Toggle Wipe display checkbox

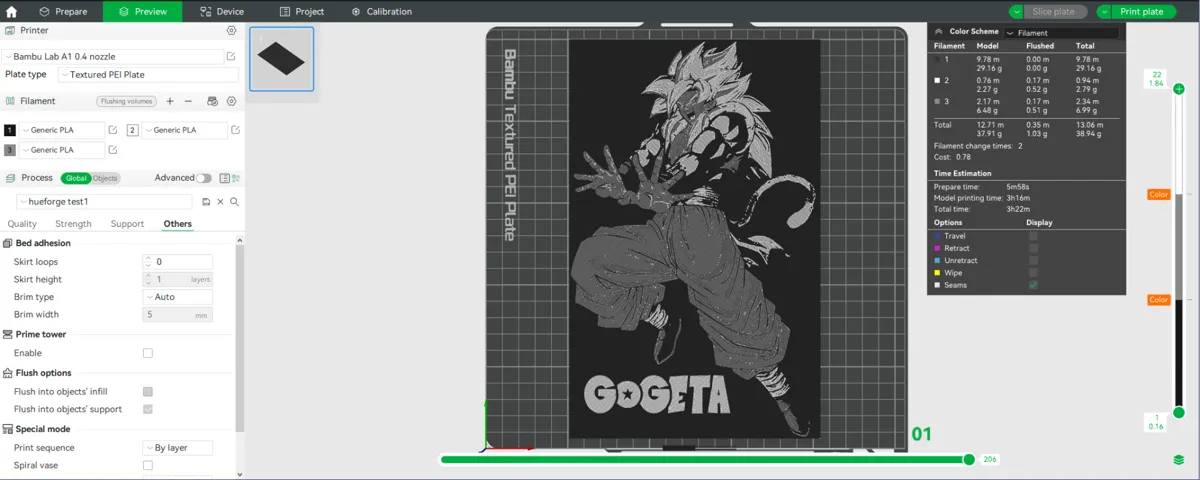click(x=1033, y=273)
